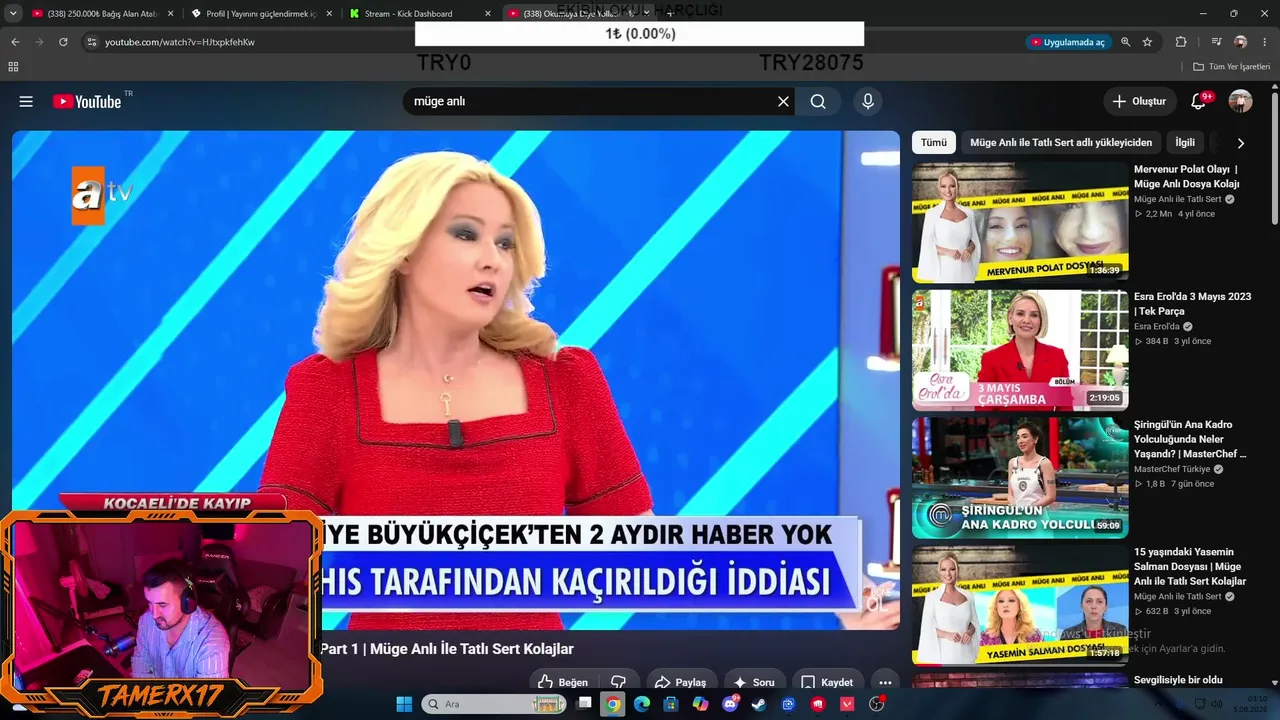Select the Tümü filter chip
This screenshot has width=1280, height=720.
click(x=934, y=143)
